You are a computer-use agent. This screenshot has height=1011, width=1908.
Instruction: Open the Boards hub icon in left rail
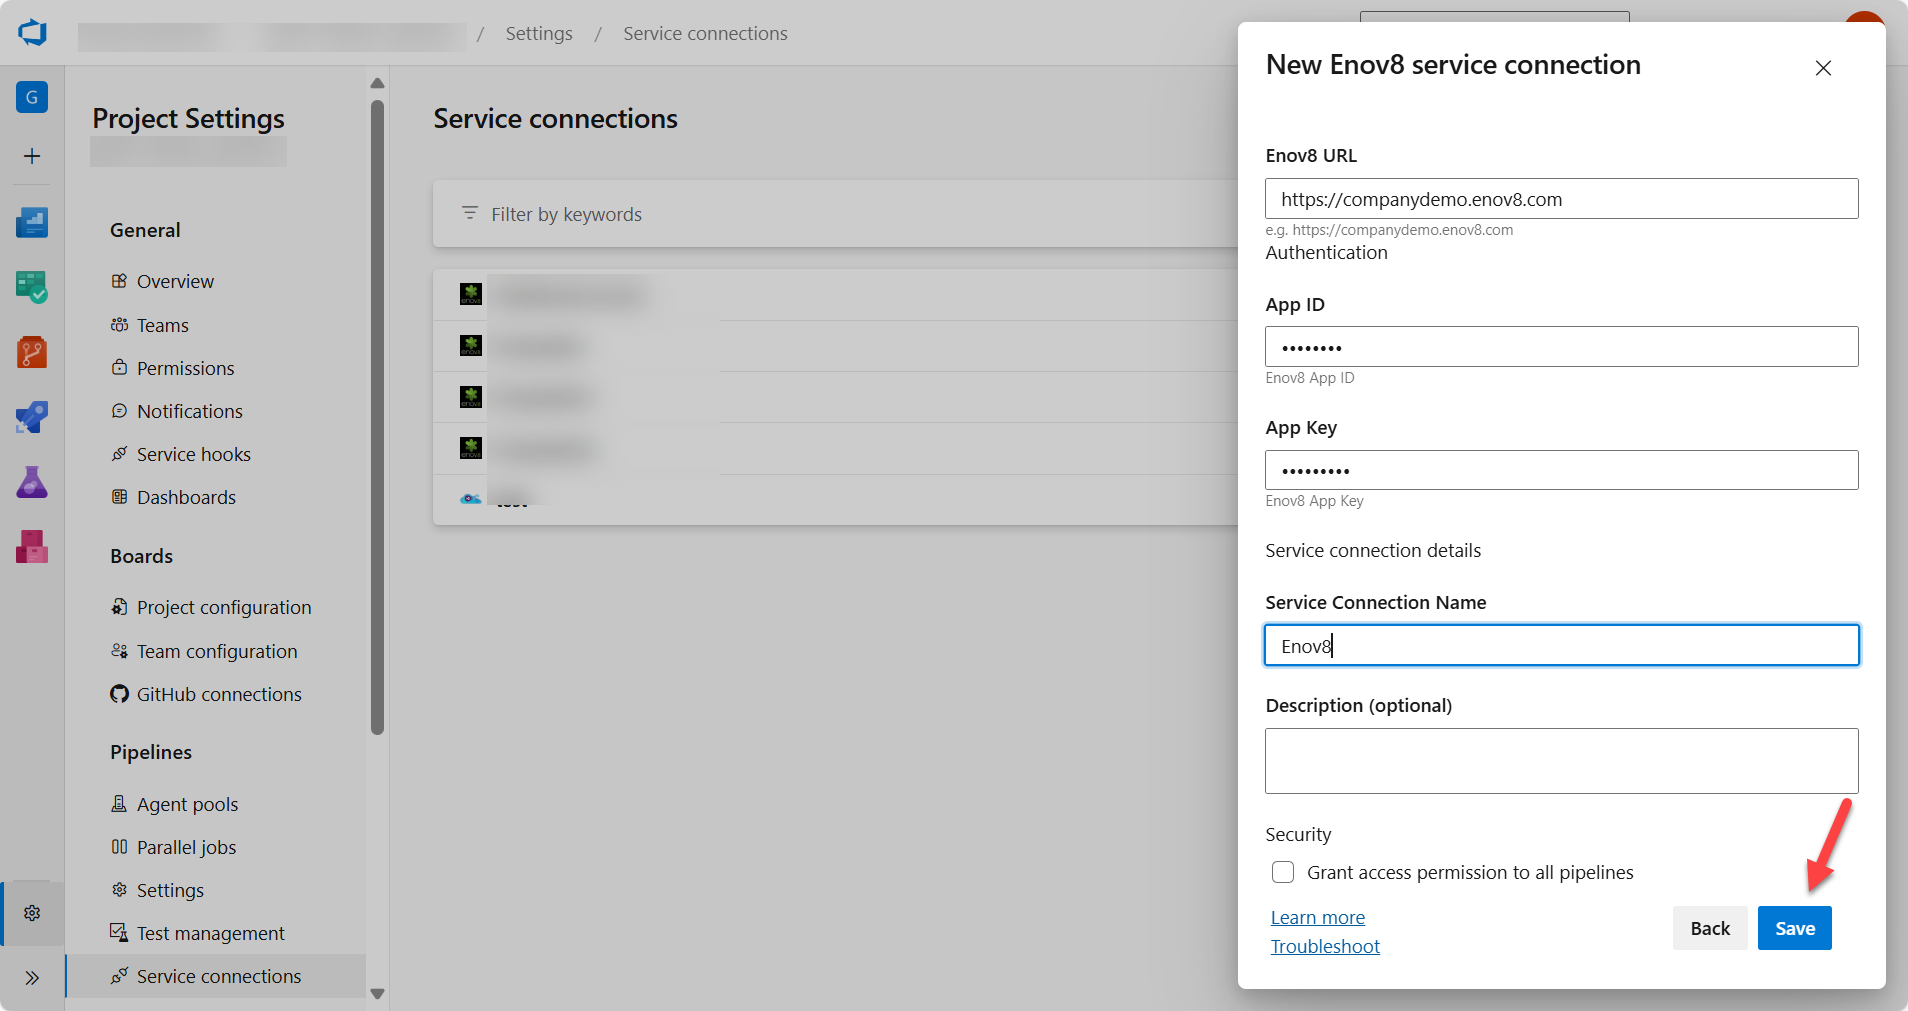click(x=32, y=287)
